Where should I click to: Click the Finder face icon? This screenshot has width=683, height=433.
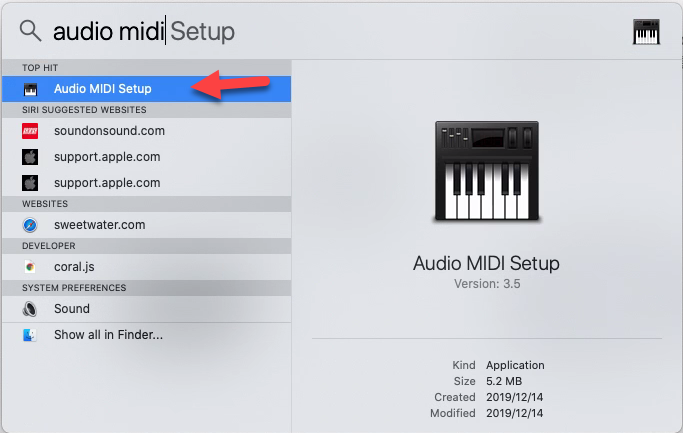tap(30, 335)
